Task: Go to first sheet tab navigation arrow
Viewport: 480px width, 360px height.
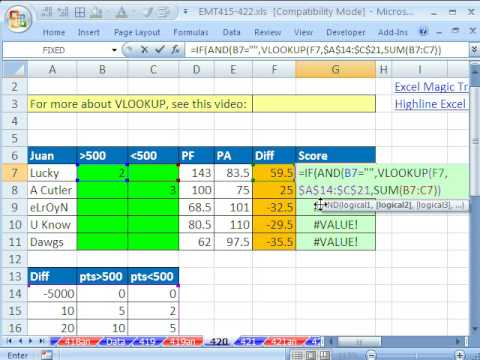Action: [x=9, y=341]
